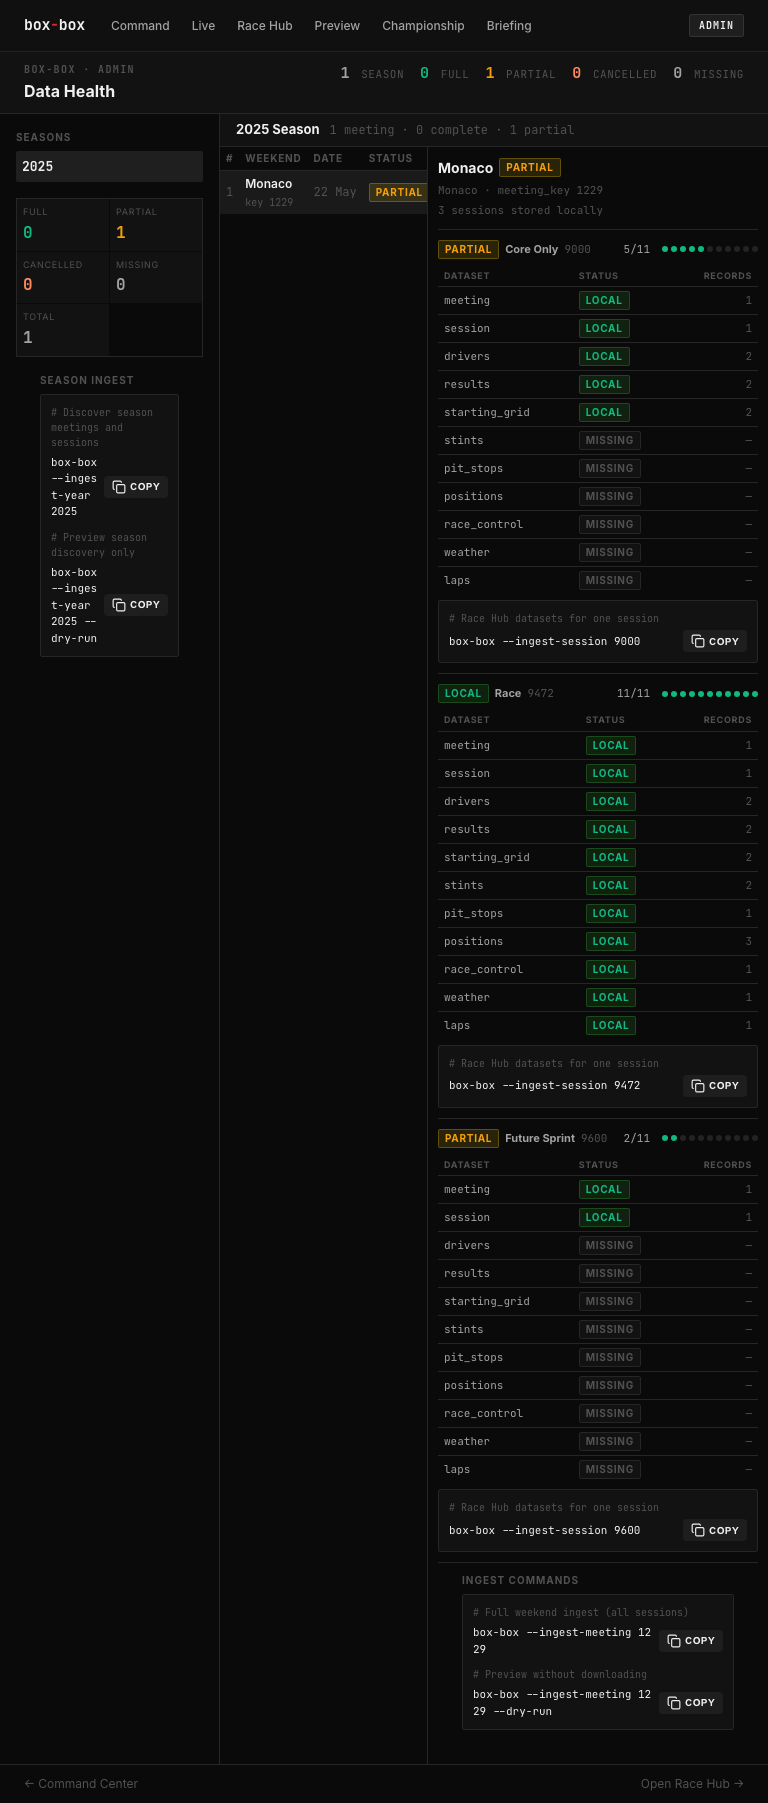The height and width of the screenshot is (1803, 768).
Task: Copy the ingest-year 2025 dry-run command
Action: click(135, 605)
